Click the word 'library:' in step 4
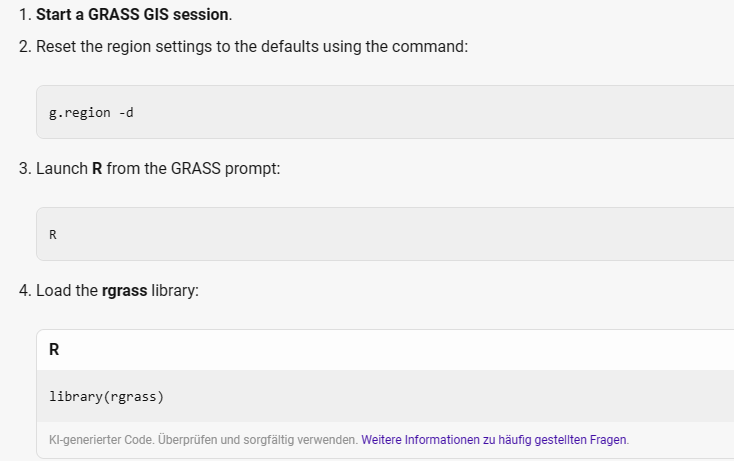This screenshot has width=734, height=461. (x=175, y=291)
